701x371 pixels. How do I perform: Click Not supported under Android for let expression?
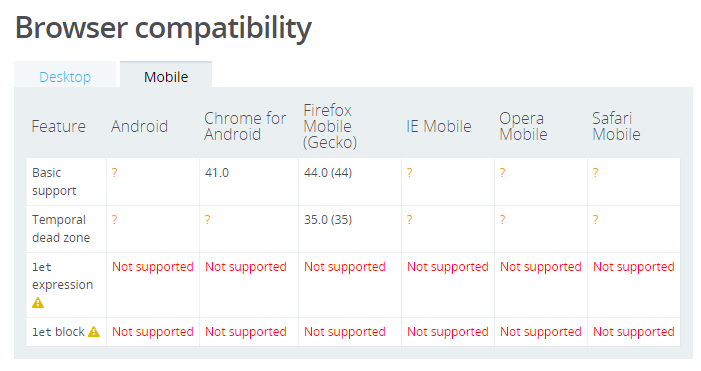point(153,267)
